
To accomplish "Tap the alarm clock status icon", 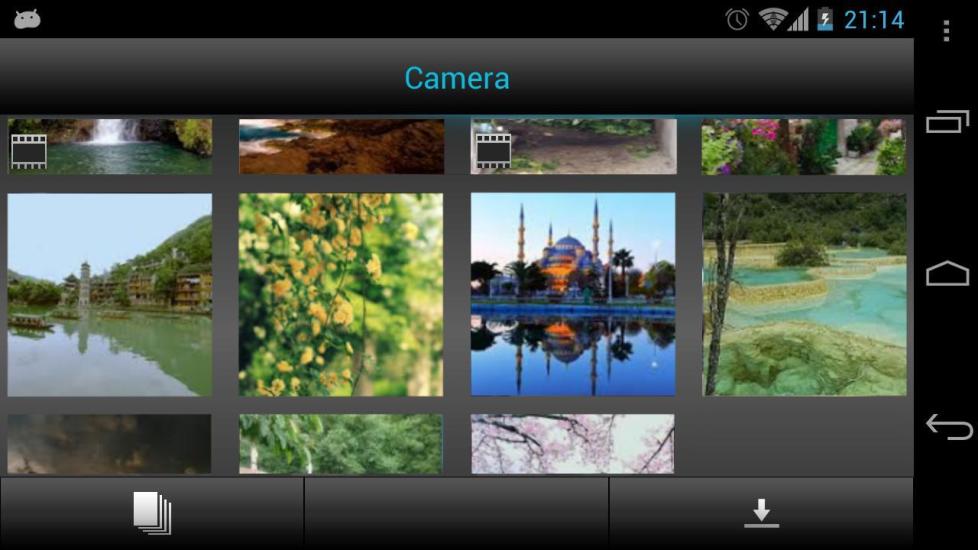I will pos(737,19).
